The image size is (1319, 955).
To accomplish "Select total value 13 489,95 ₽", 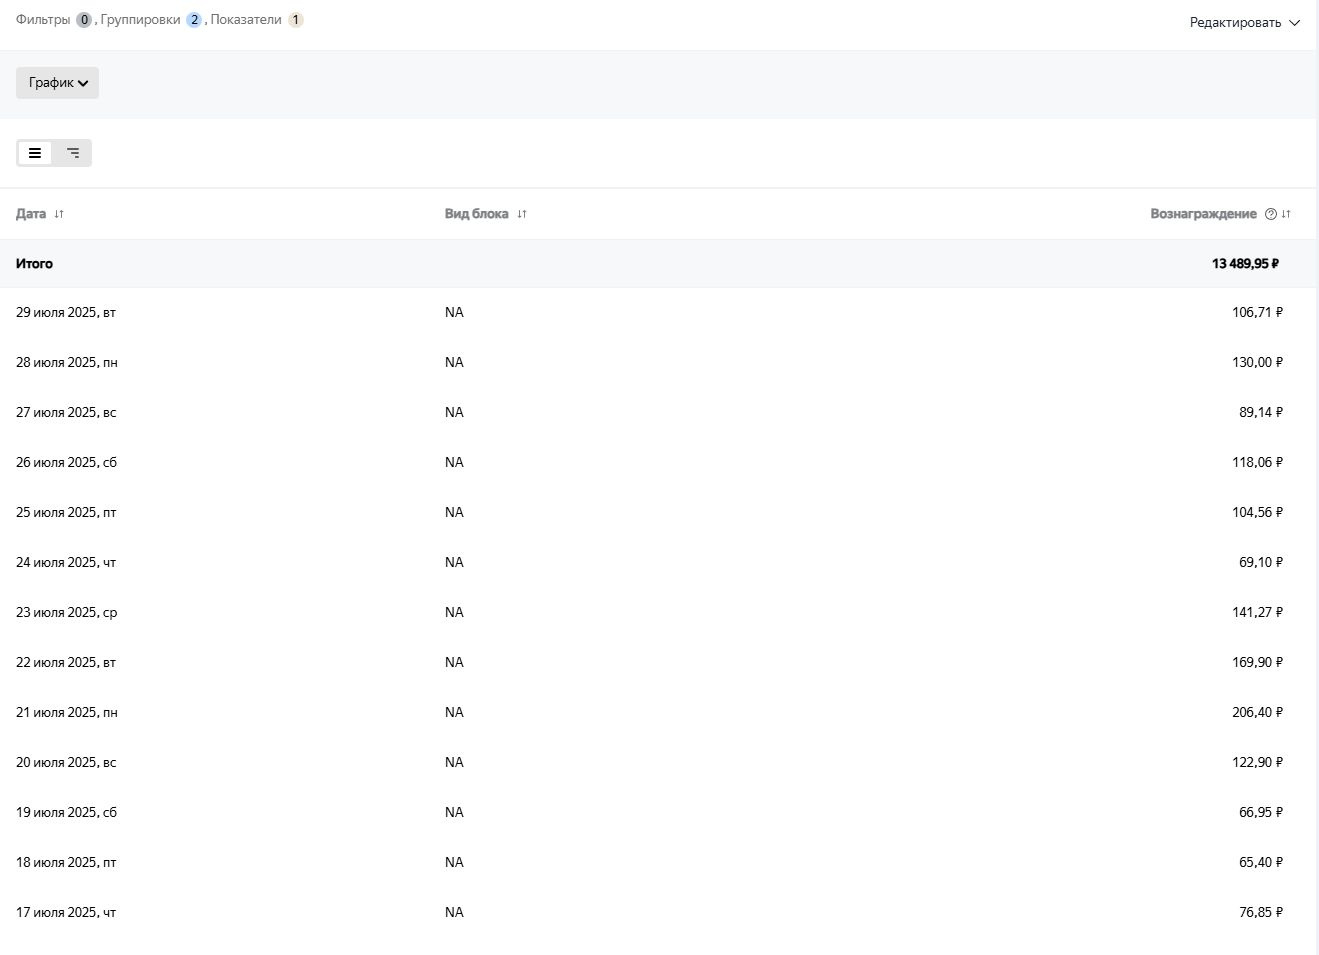I will tap(1245, 264).
